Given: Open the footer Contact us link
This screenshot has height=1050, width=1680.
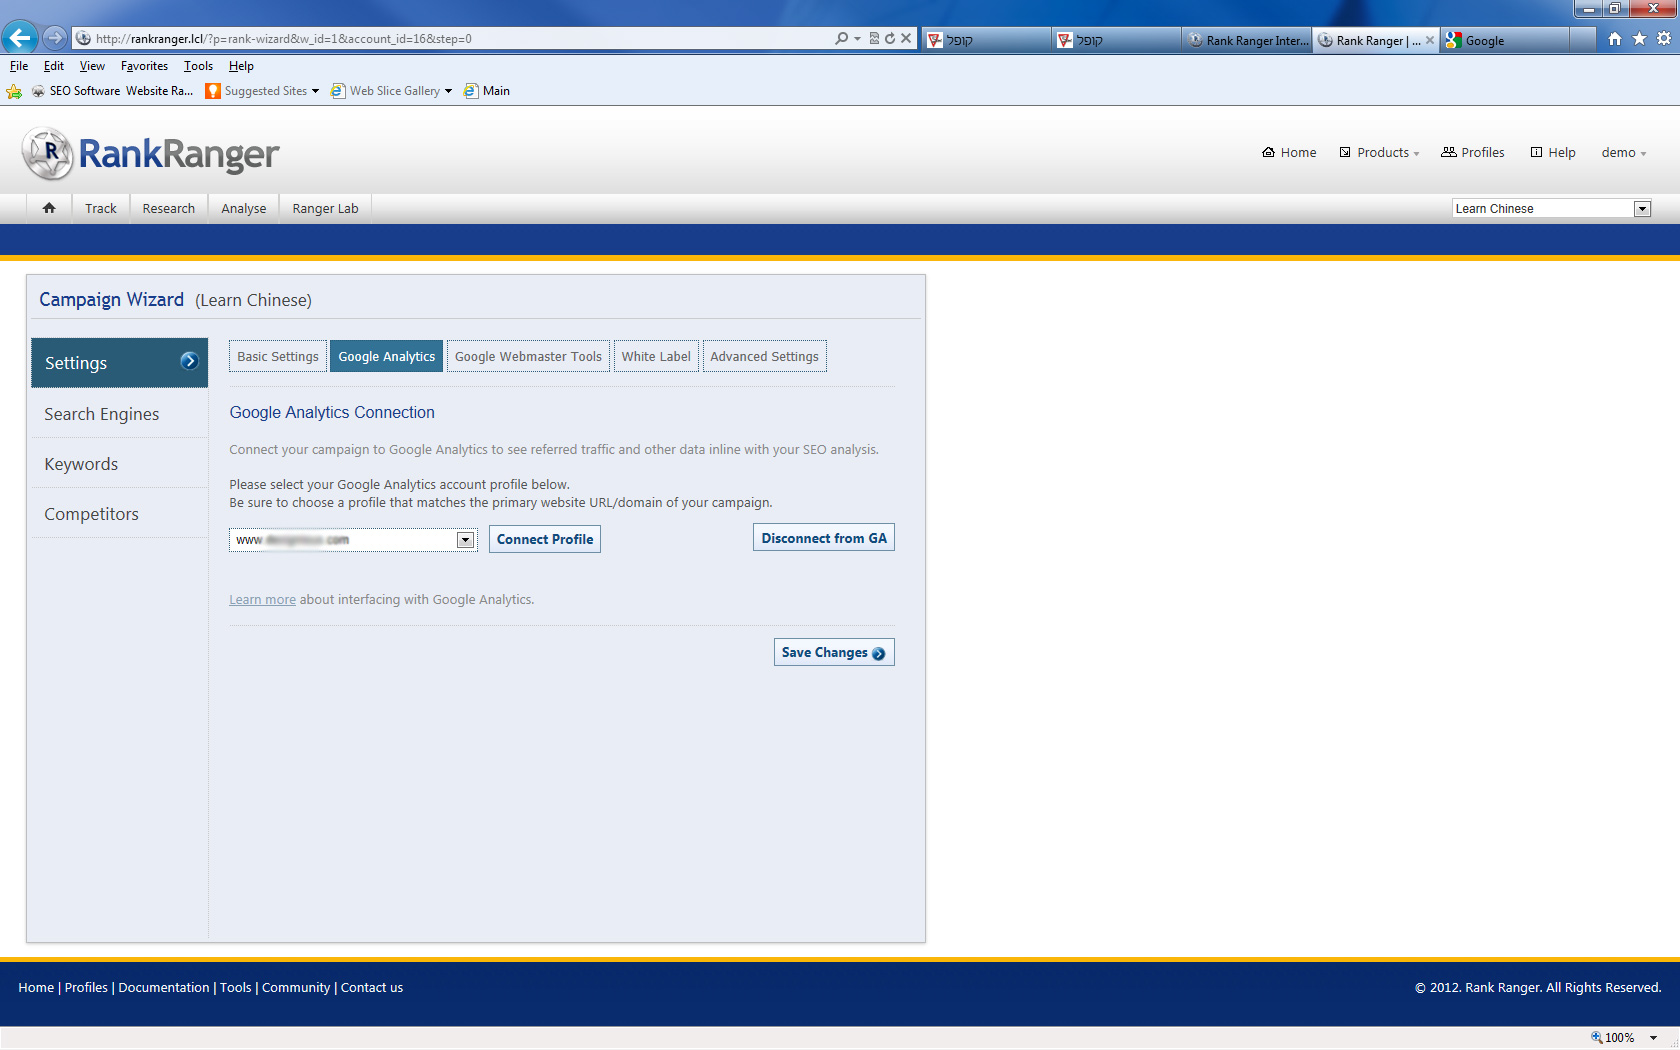Looking at the screenshot, I should click(x=372, y=988).
